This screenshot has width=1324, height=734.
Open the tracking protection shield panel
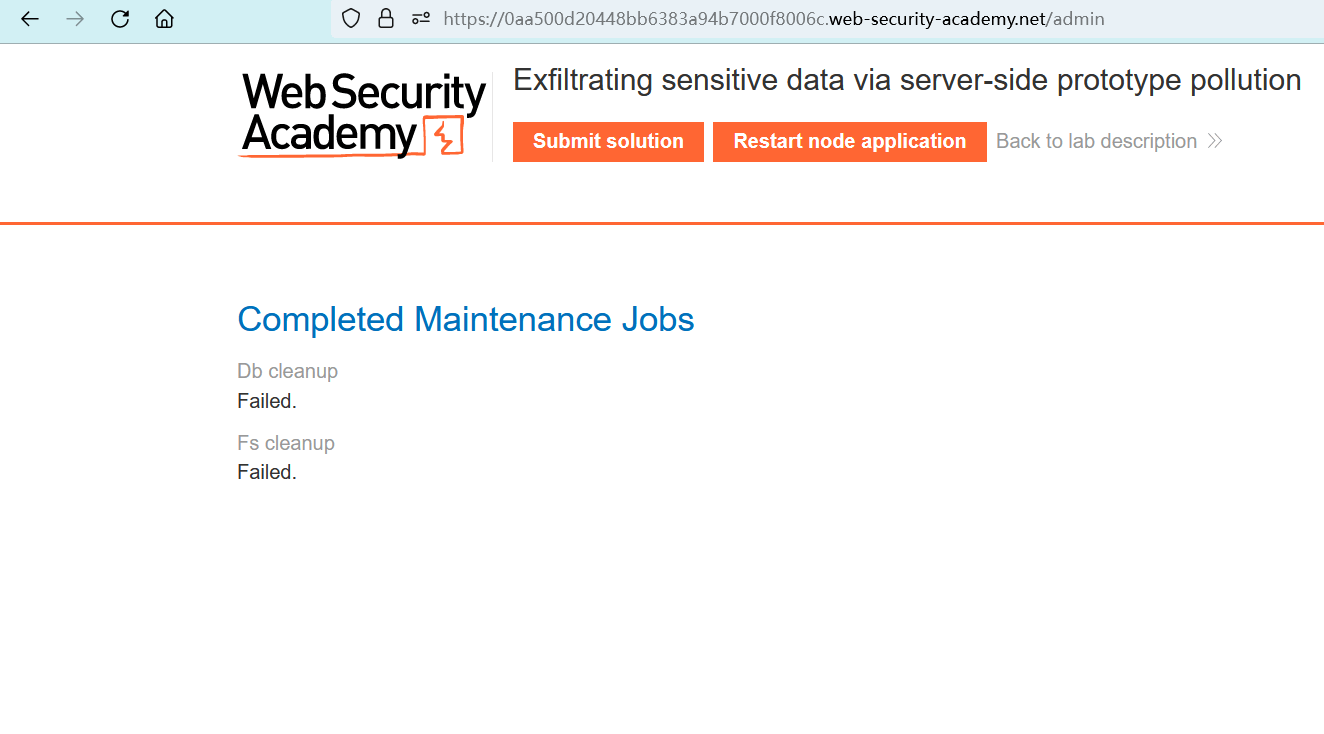pyautogui.click(x=350, y=19)
